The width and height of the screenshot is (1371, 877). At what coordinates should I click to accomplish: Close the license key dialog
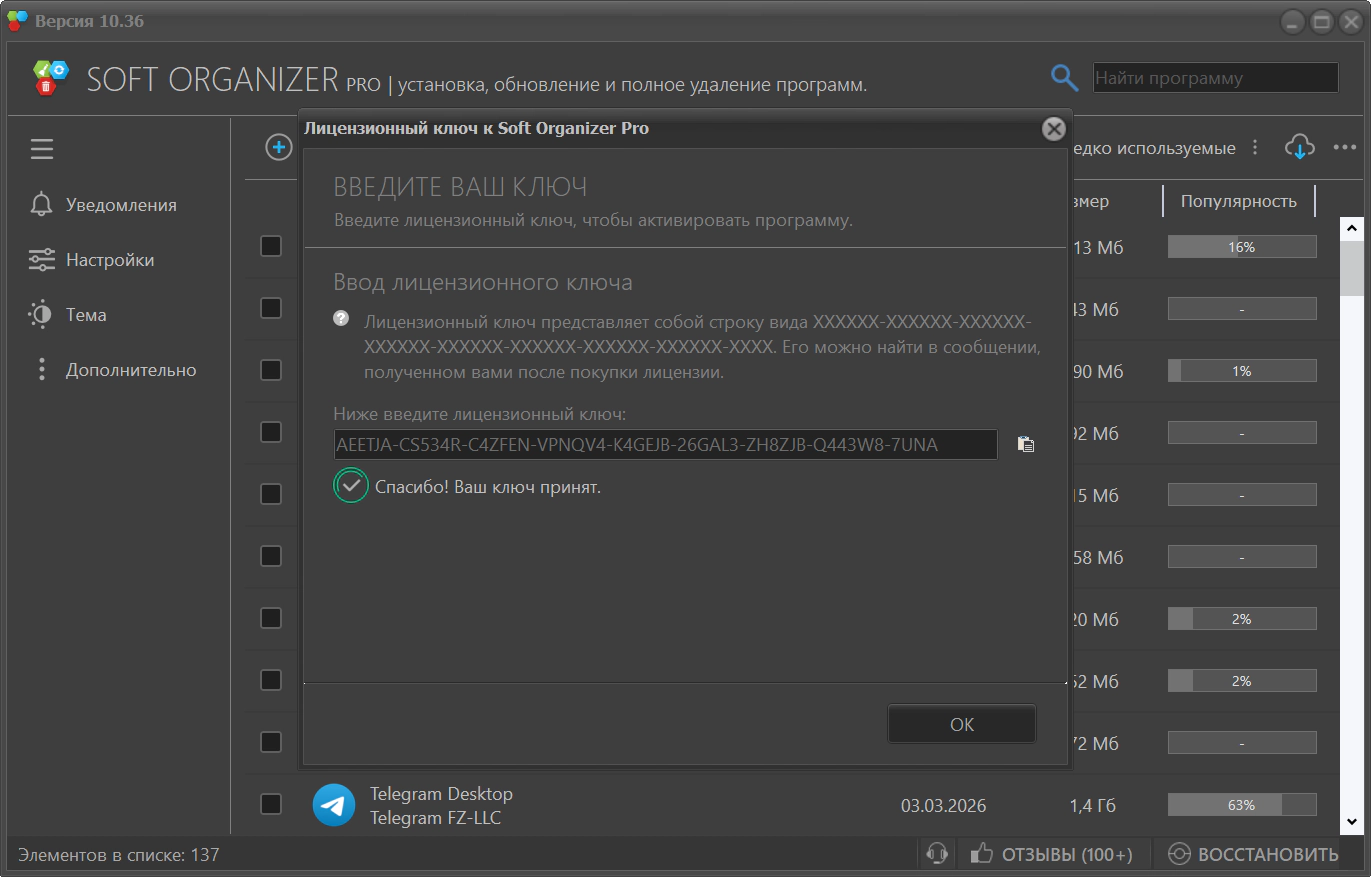pos(1053,129)
